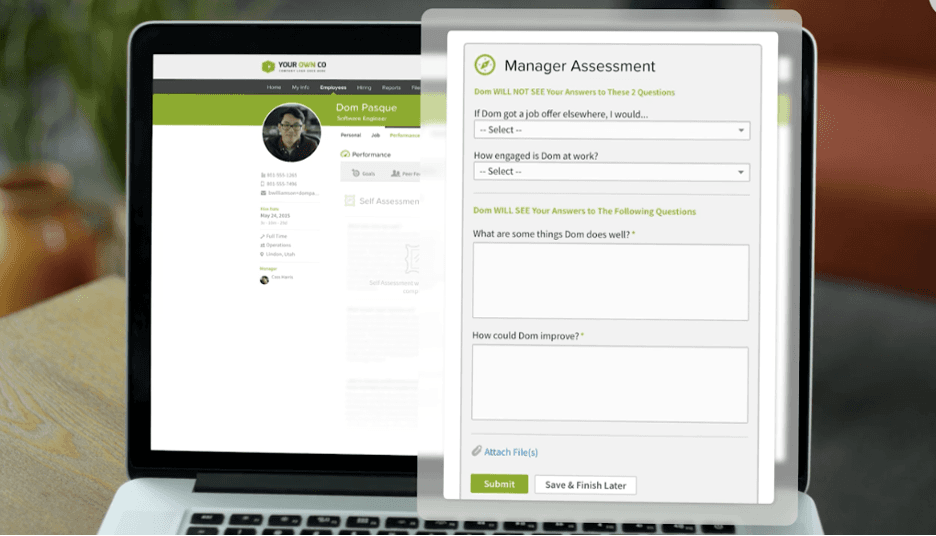936x536 pixels.
Task: Click Dom Pasque's profile photo
Action: (x=291, y=132)
